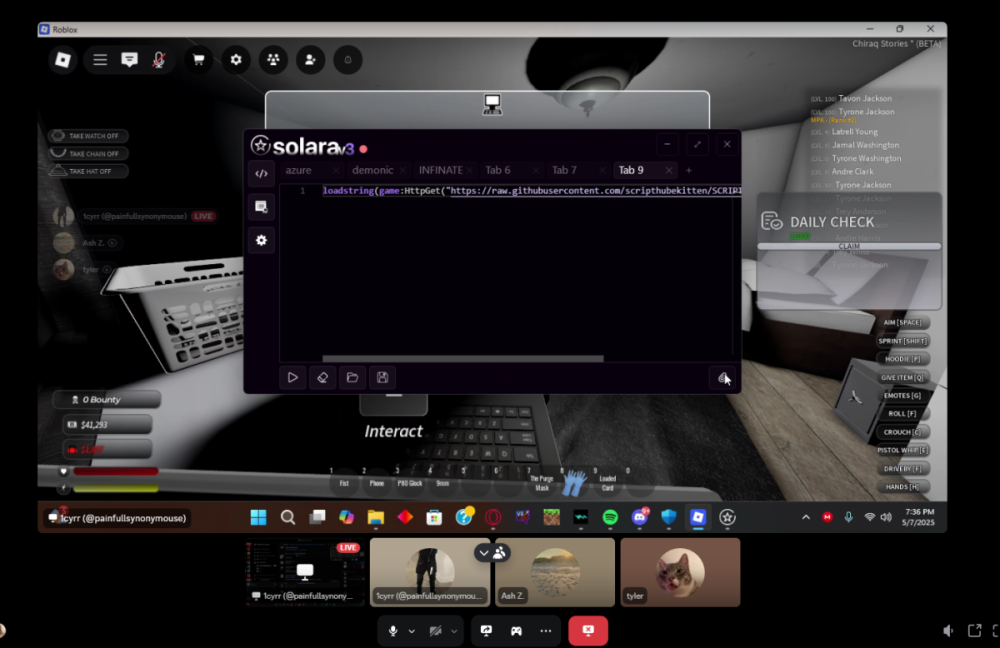Save the script with the floppy icon
Viewport: 1000px width, 648px height.
click(x=382, y=378)
